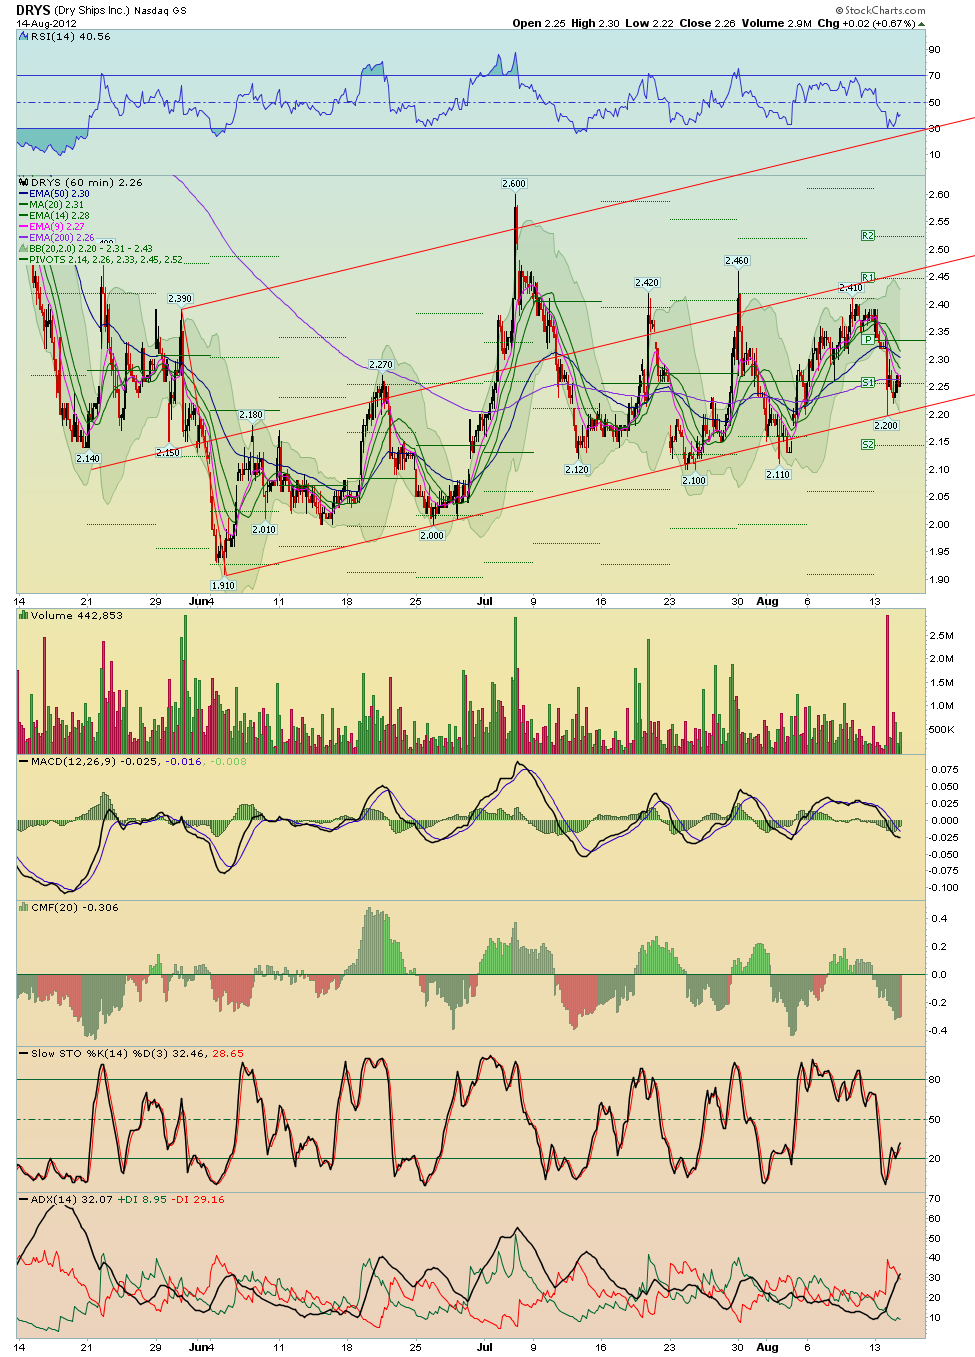
Task: Click the P pivot point marker
Action: point(868,339)
